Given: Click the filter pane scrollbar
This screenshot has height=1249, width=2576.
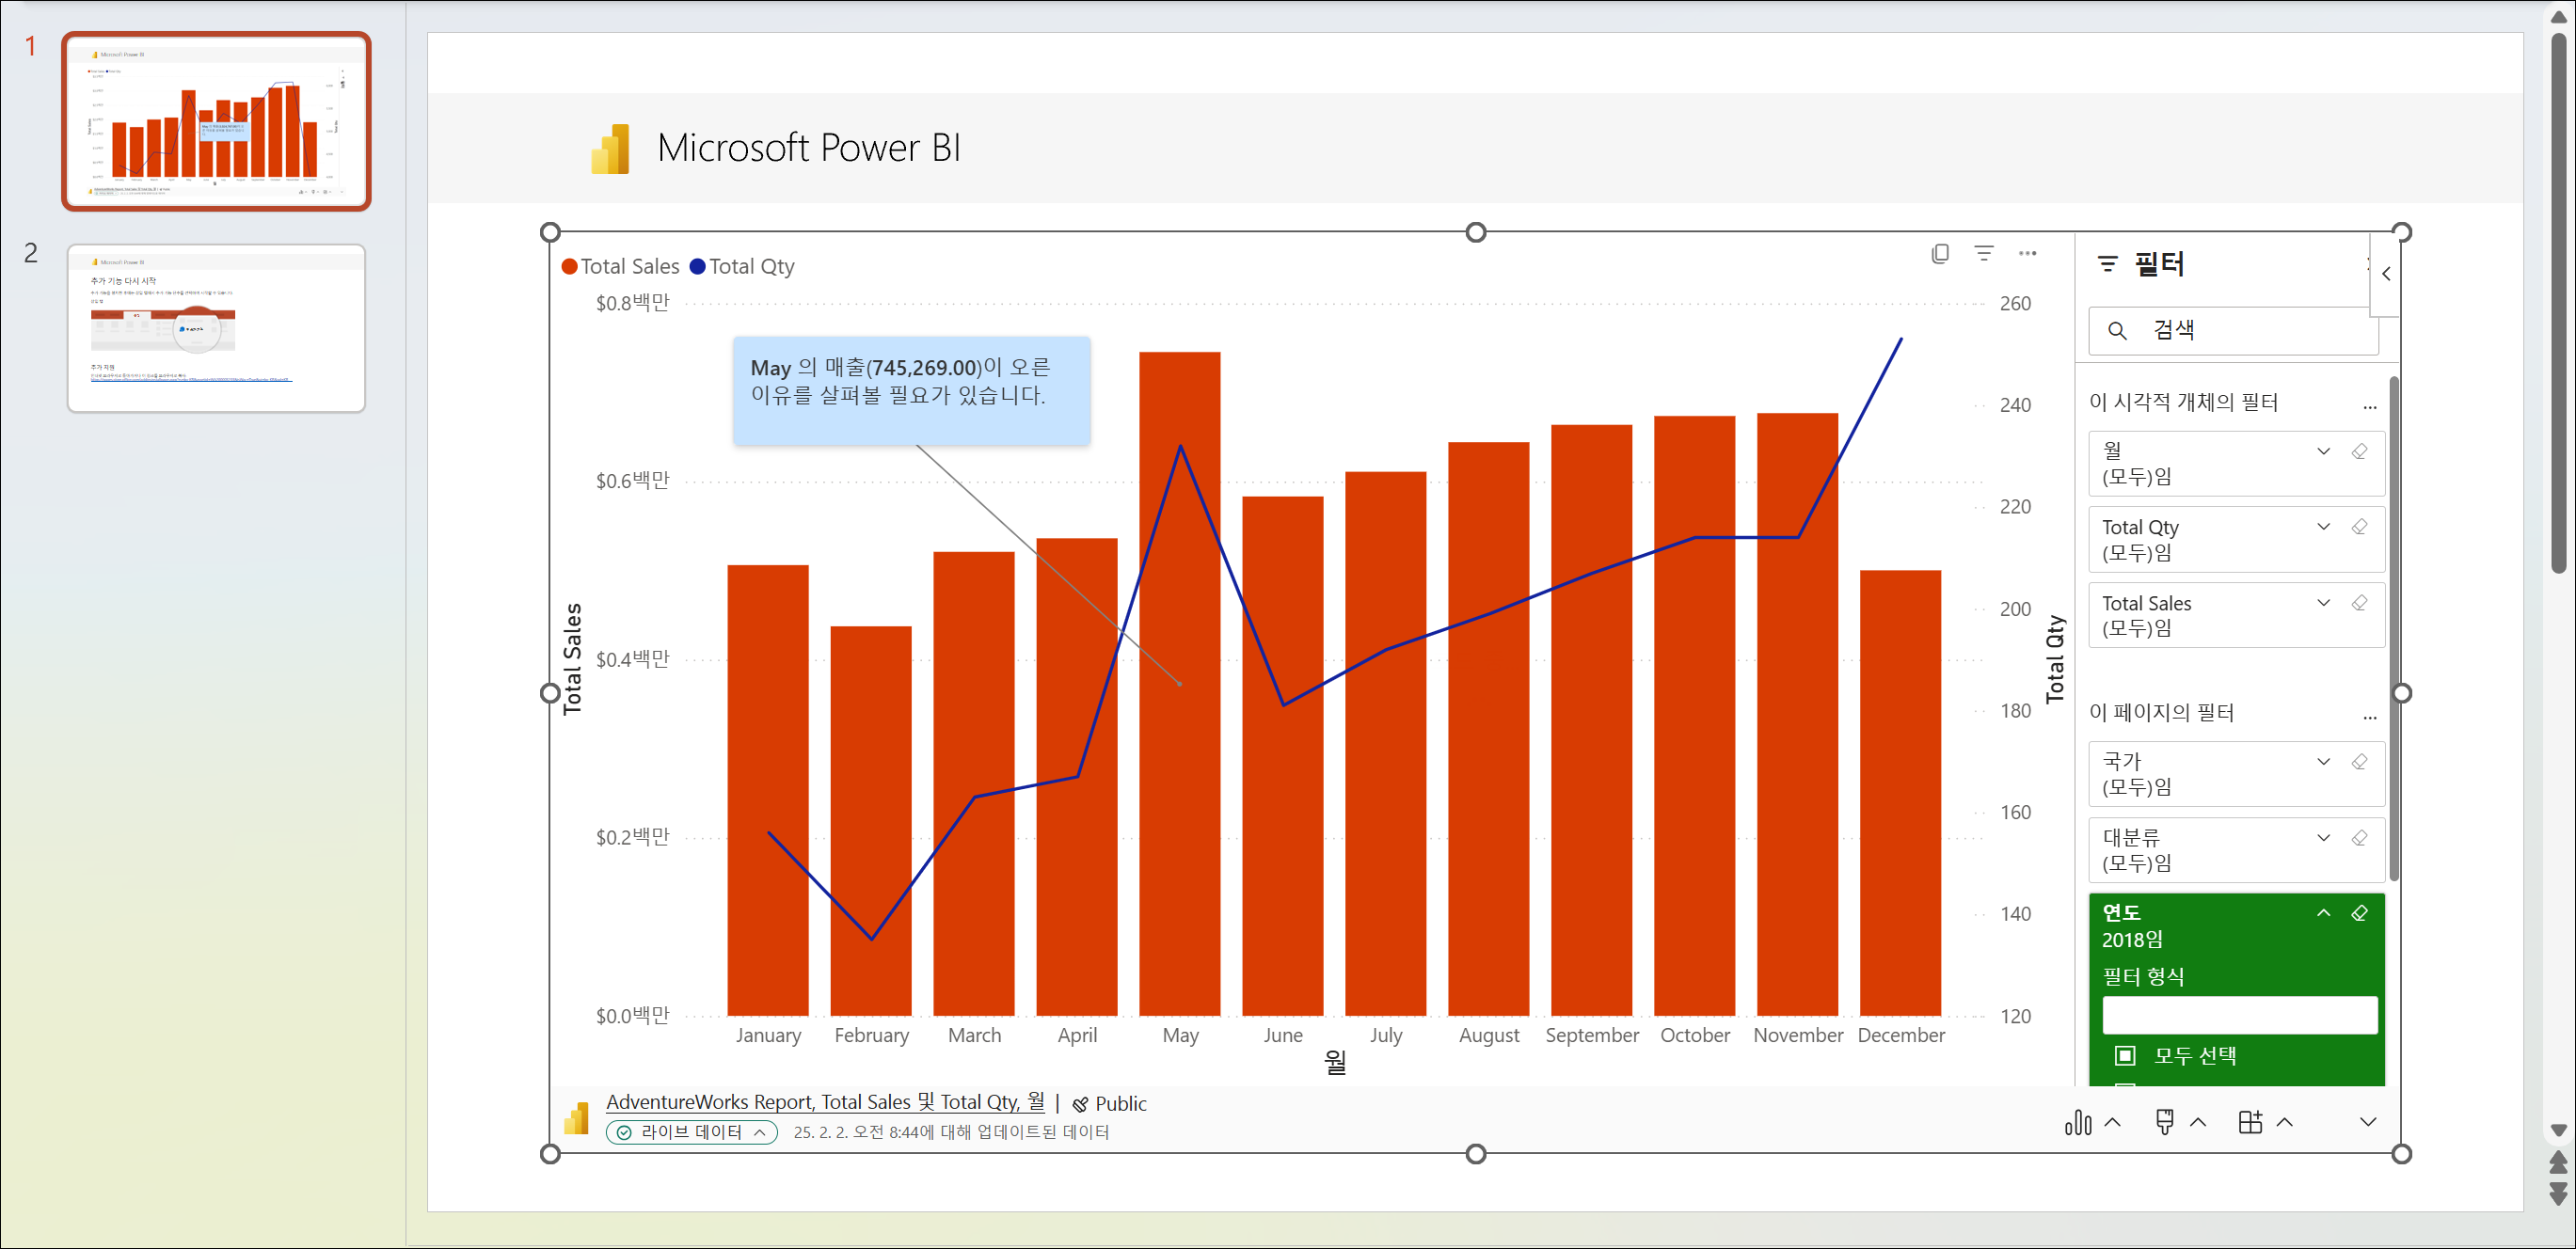Looking at the screenshot, I should coord(2394,628).
